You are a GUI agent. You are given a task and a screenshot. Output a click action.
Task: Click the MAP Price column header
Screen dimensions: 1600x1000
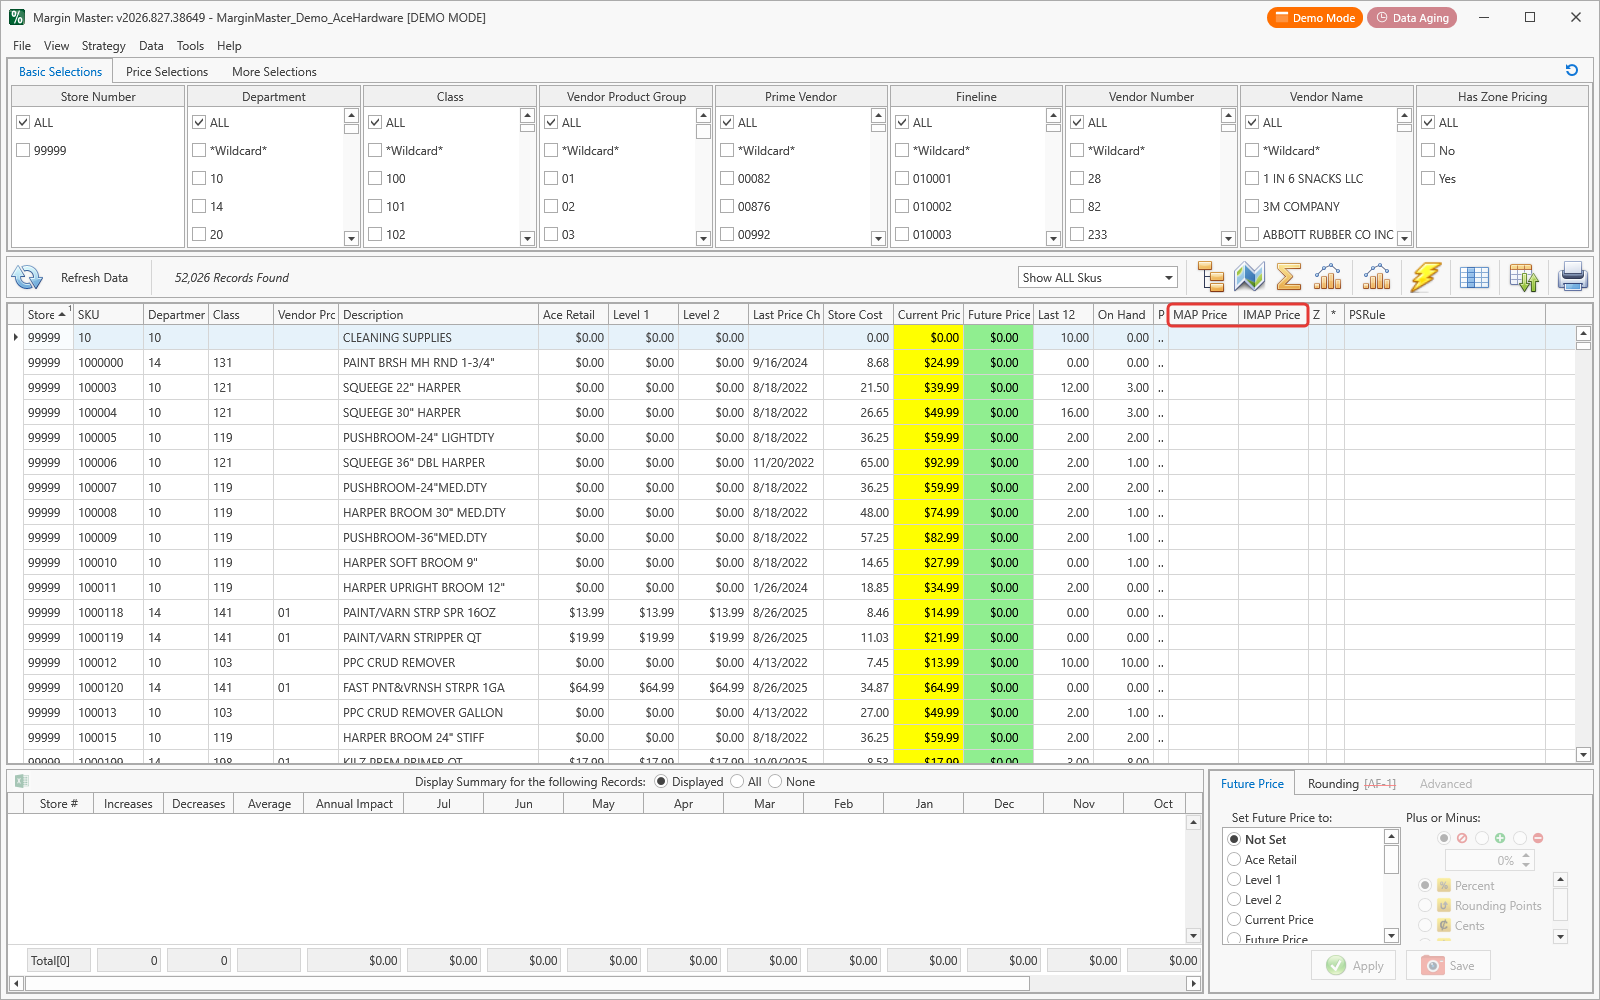tap(1204, 314)
